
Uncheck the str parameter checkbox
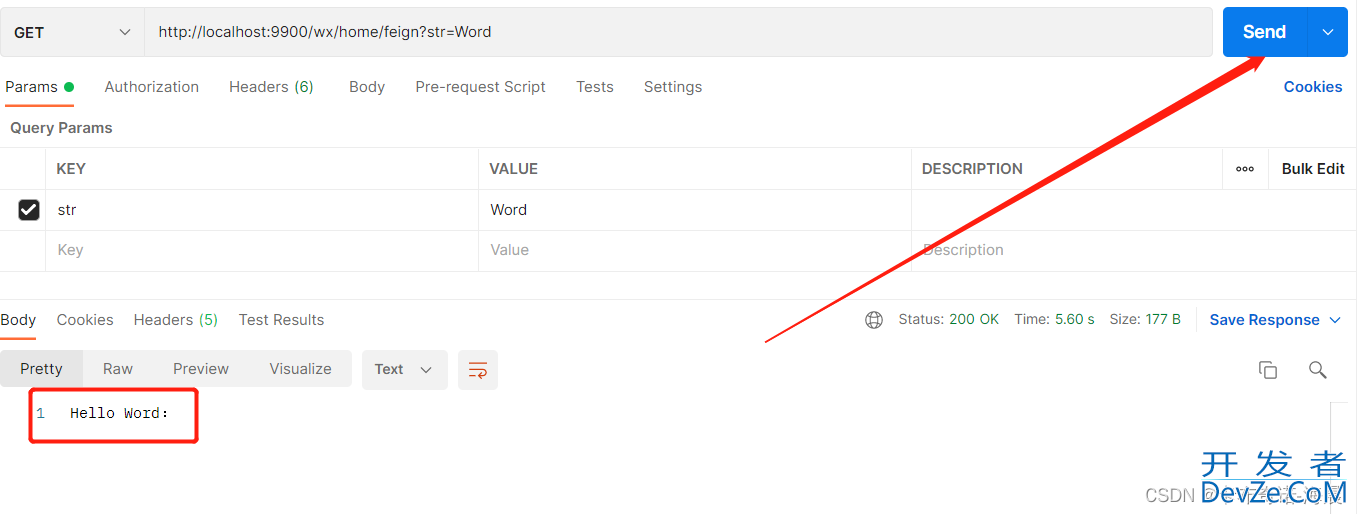pos(29,210)
